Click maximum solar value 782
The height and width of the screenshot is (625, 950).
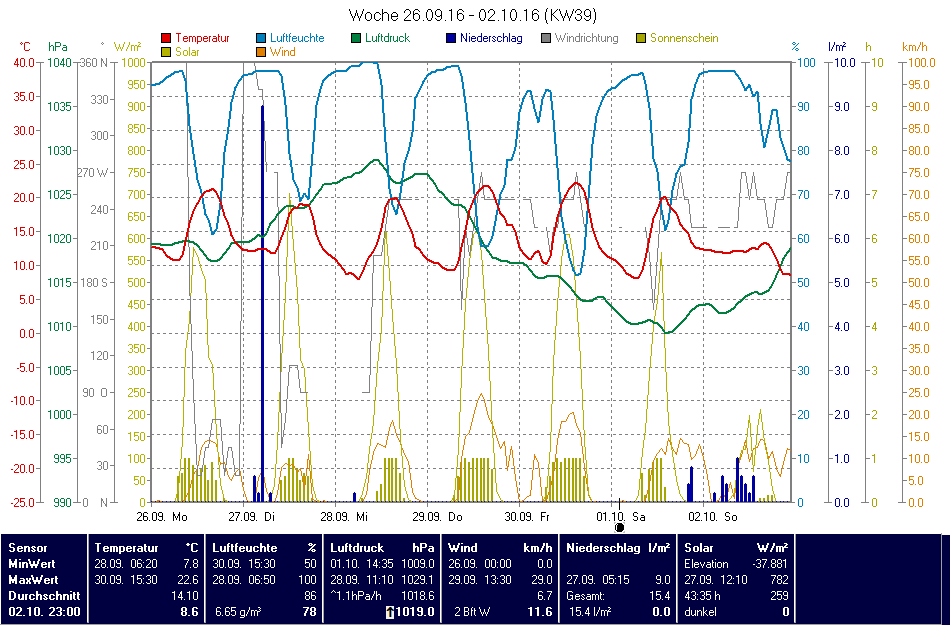(780, 580)
